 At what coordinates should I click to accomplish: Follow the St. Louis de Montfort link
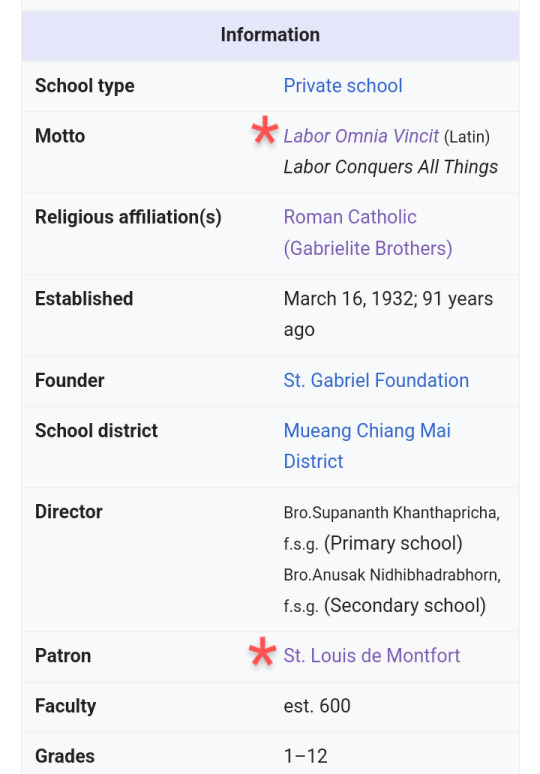pyautogui.click(x=372, y=656)
